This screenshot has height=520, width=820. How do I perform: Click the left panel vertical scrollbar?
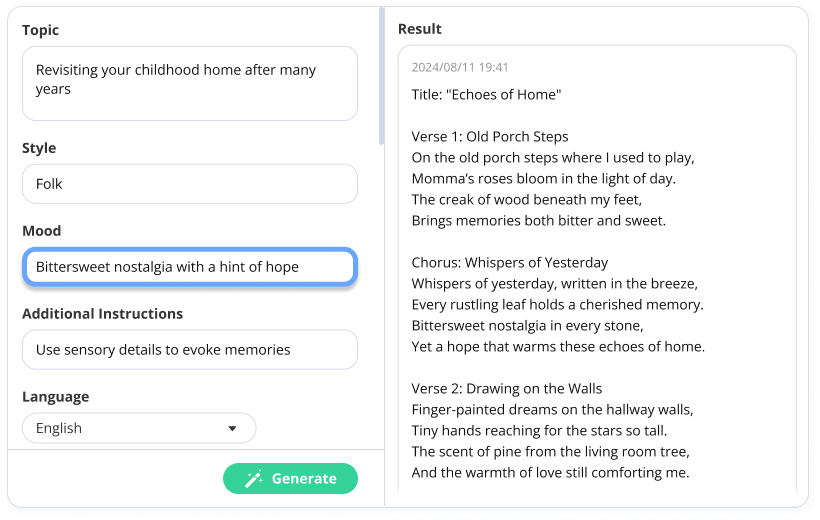382,76
